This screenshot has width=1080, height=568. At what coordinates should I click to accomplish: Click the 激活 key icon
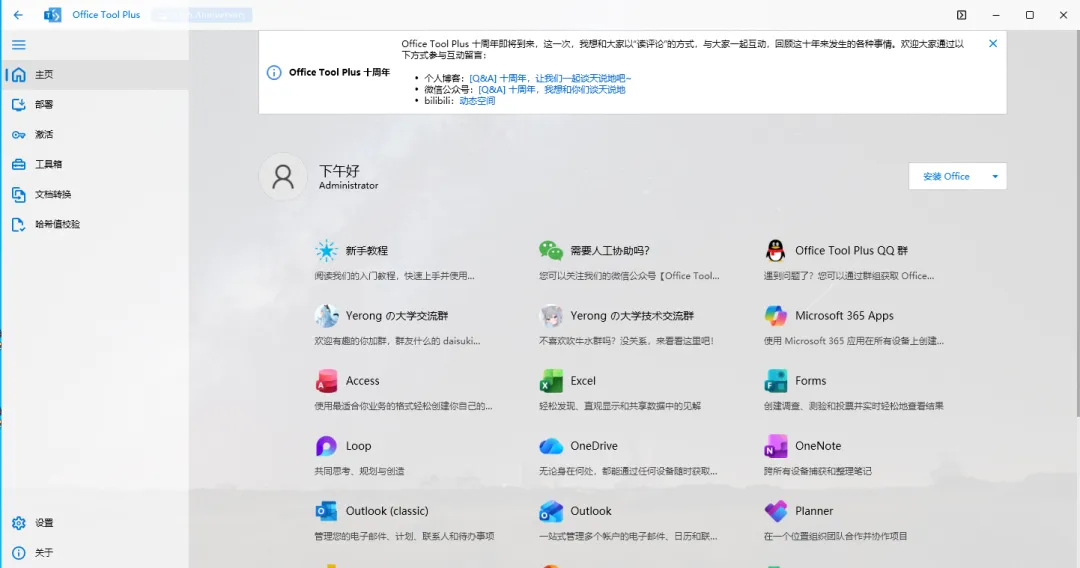pos(19,135)
